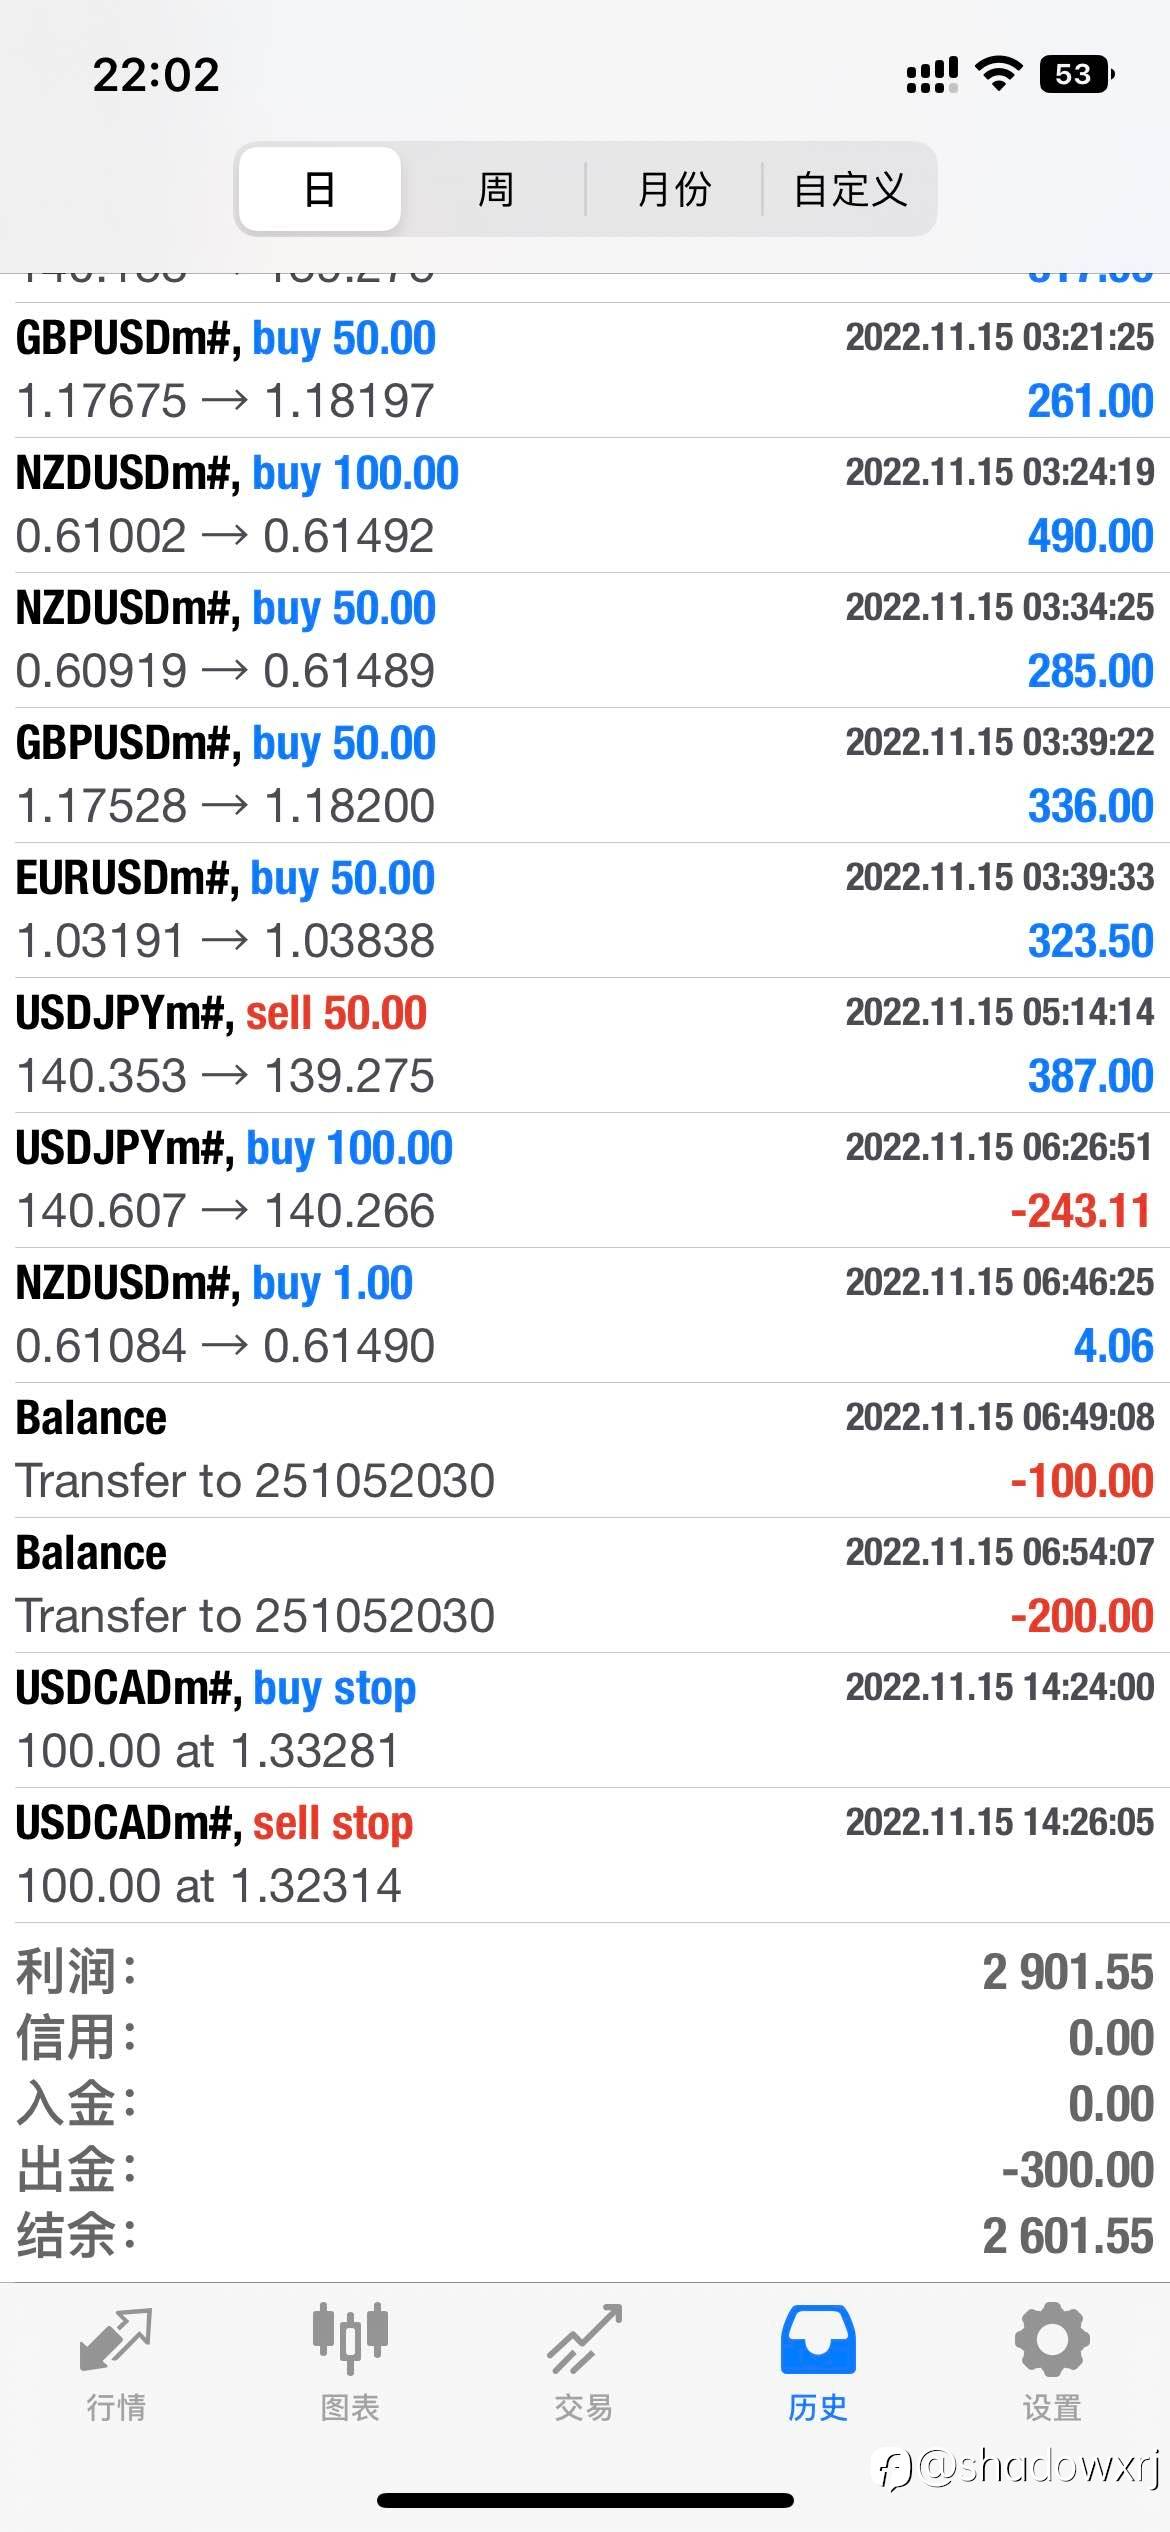This screenshot has width=1170, height=2532.
Task: Switch to the 月份 month segment
Action: pyautogui.click(x=674, y=189)
